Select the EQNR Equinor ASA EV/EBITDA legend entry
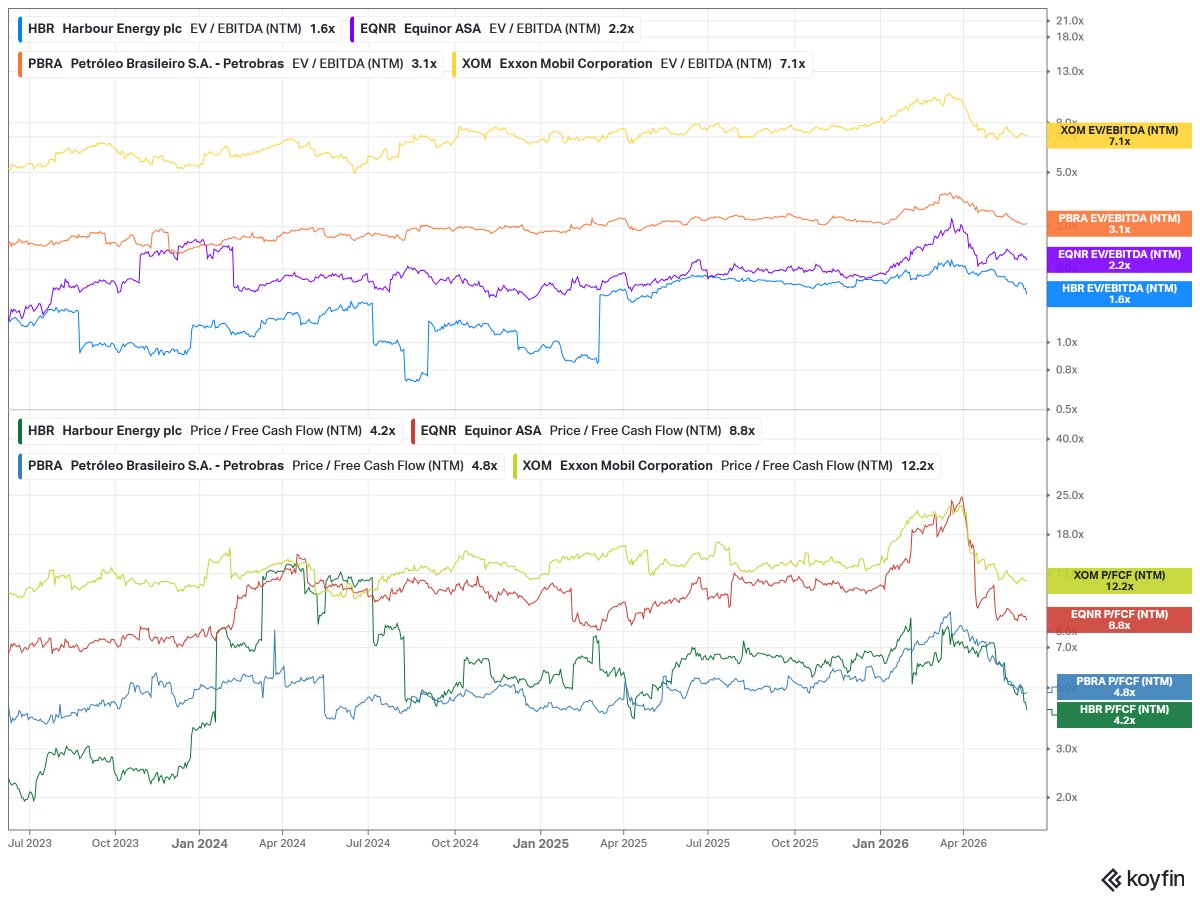The height and width of the screenshot is (900, 1200). coord(494,29)
